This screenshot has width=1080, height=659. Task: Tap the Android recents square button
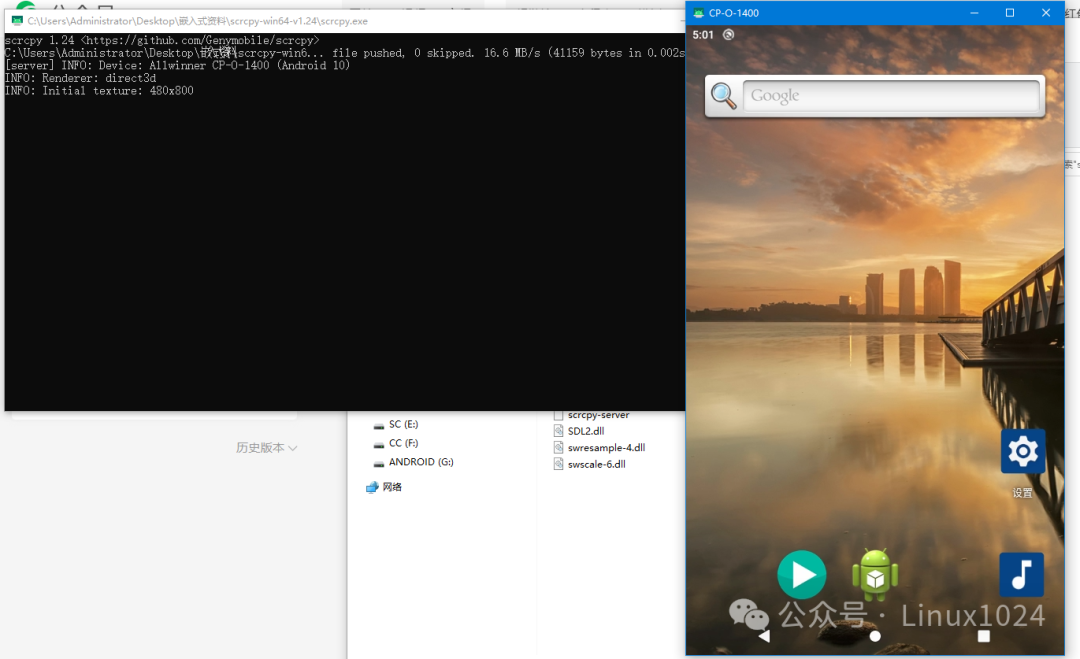tap(983, 636)
